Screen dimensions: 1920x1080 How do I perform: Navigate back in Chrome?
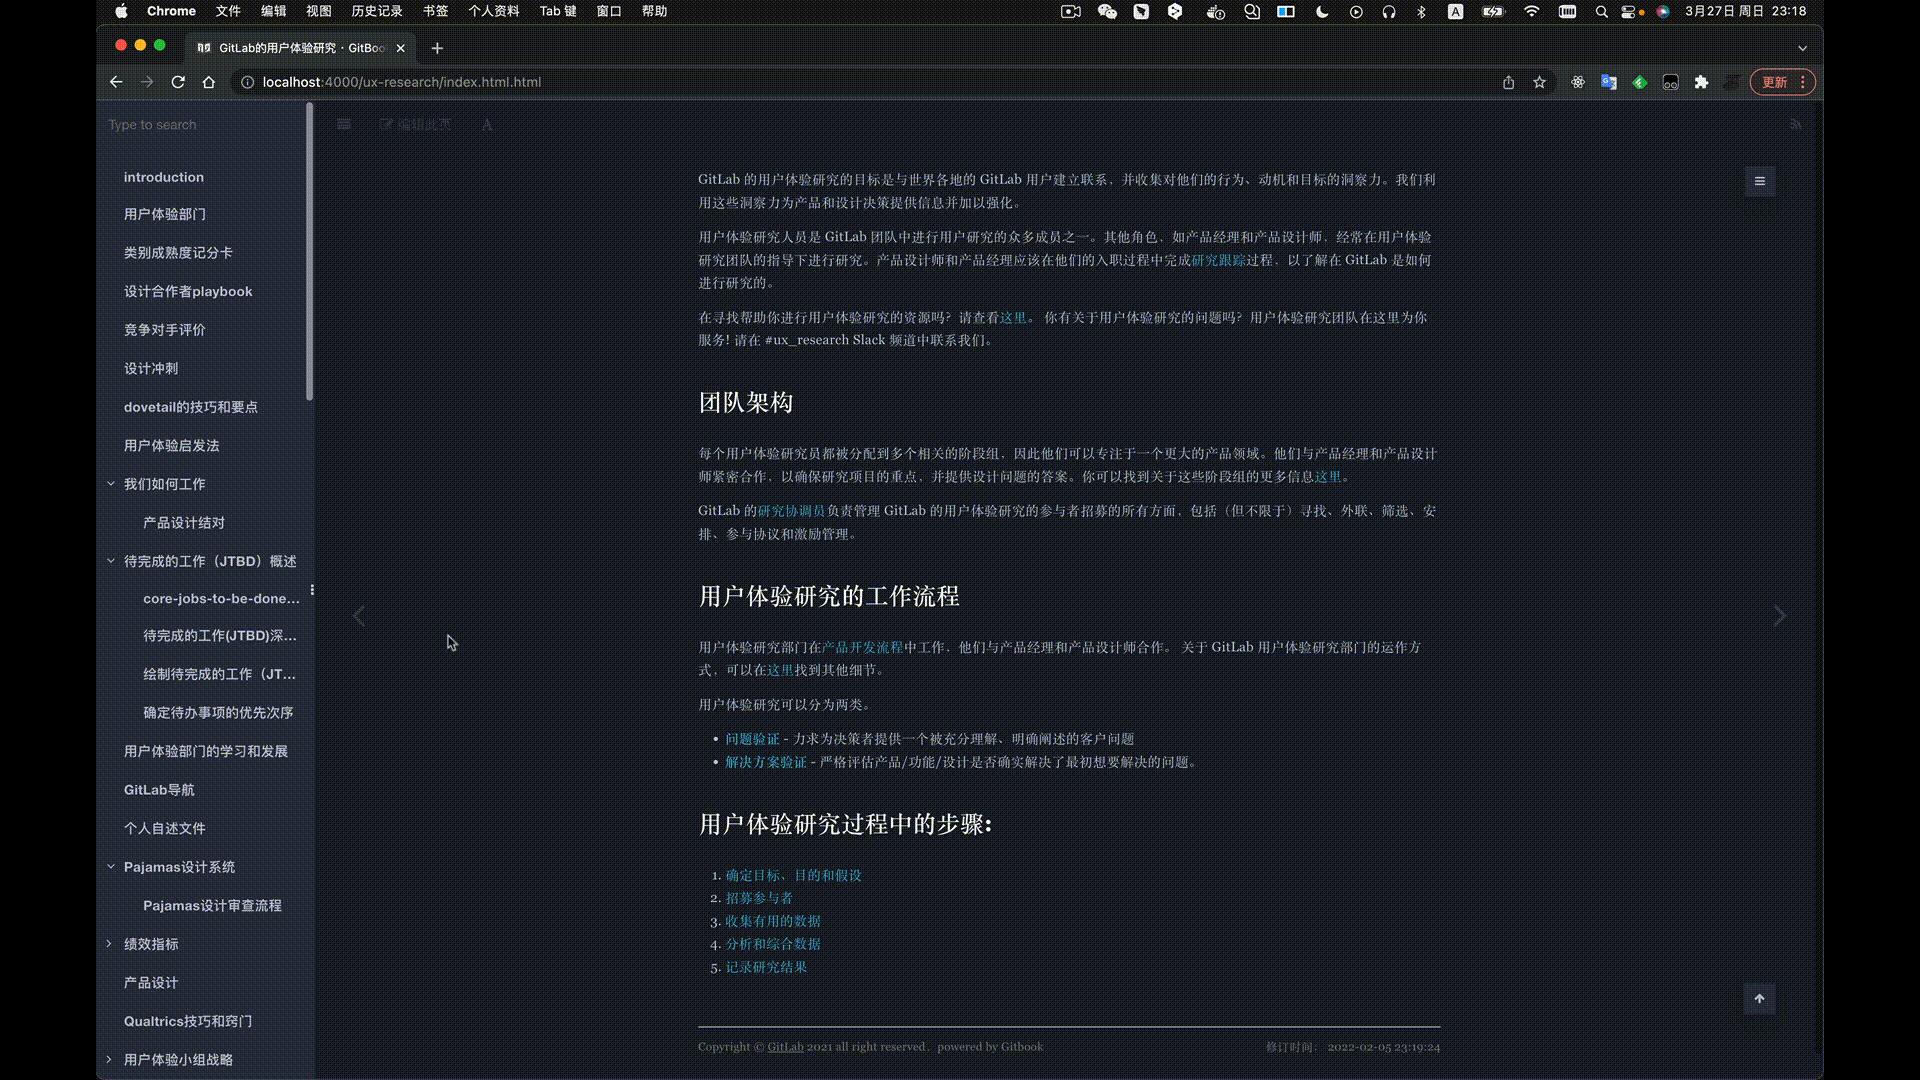point(116,82)
